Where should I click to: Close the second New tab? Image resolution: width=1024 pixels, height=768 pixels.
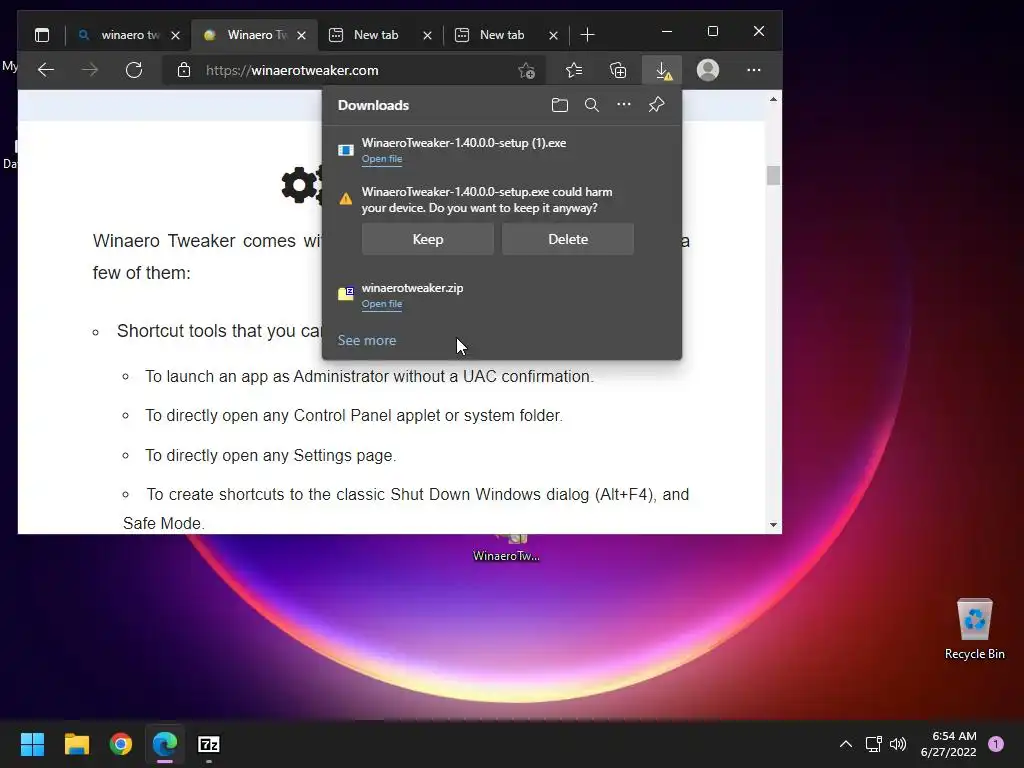553,35
